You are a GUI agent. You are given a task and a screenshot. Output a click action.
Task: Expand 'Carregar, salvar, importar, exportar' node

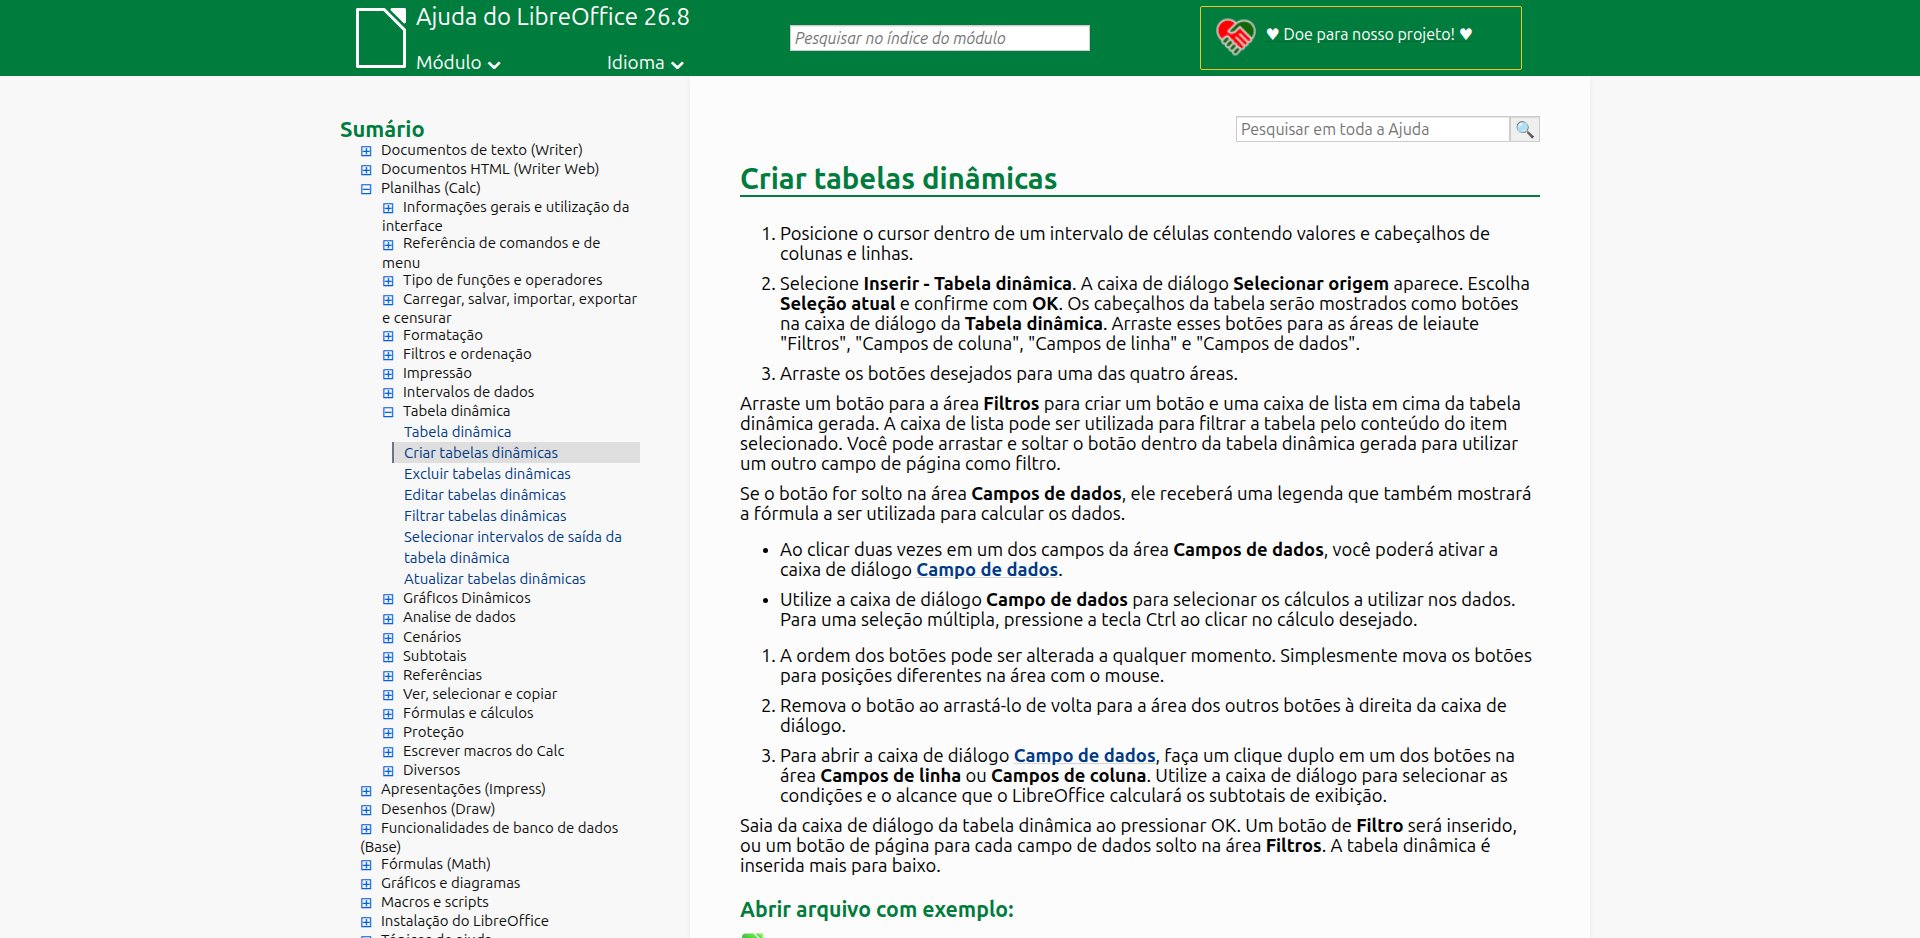(388, 300)
